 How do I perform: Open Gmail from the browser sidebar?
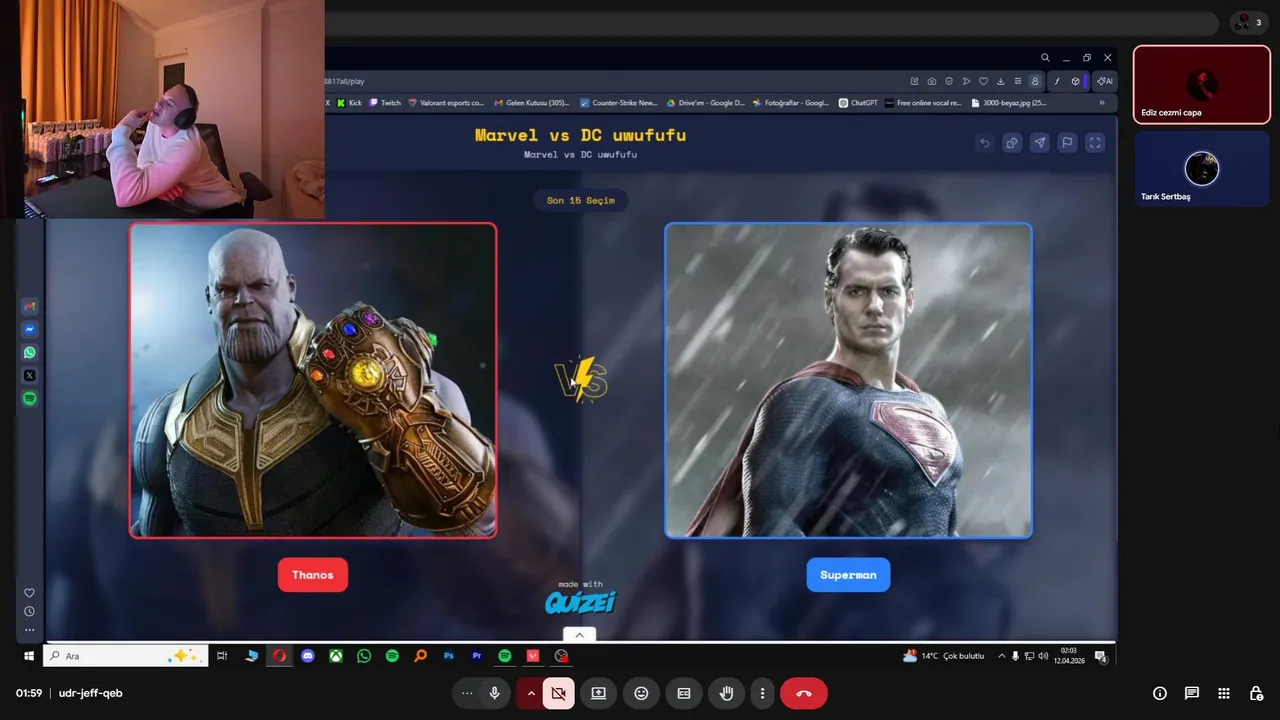pos(30,306)
